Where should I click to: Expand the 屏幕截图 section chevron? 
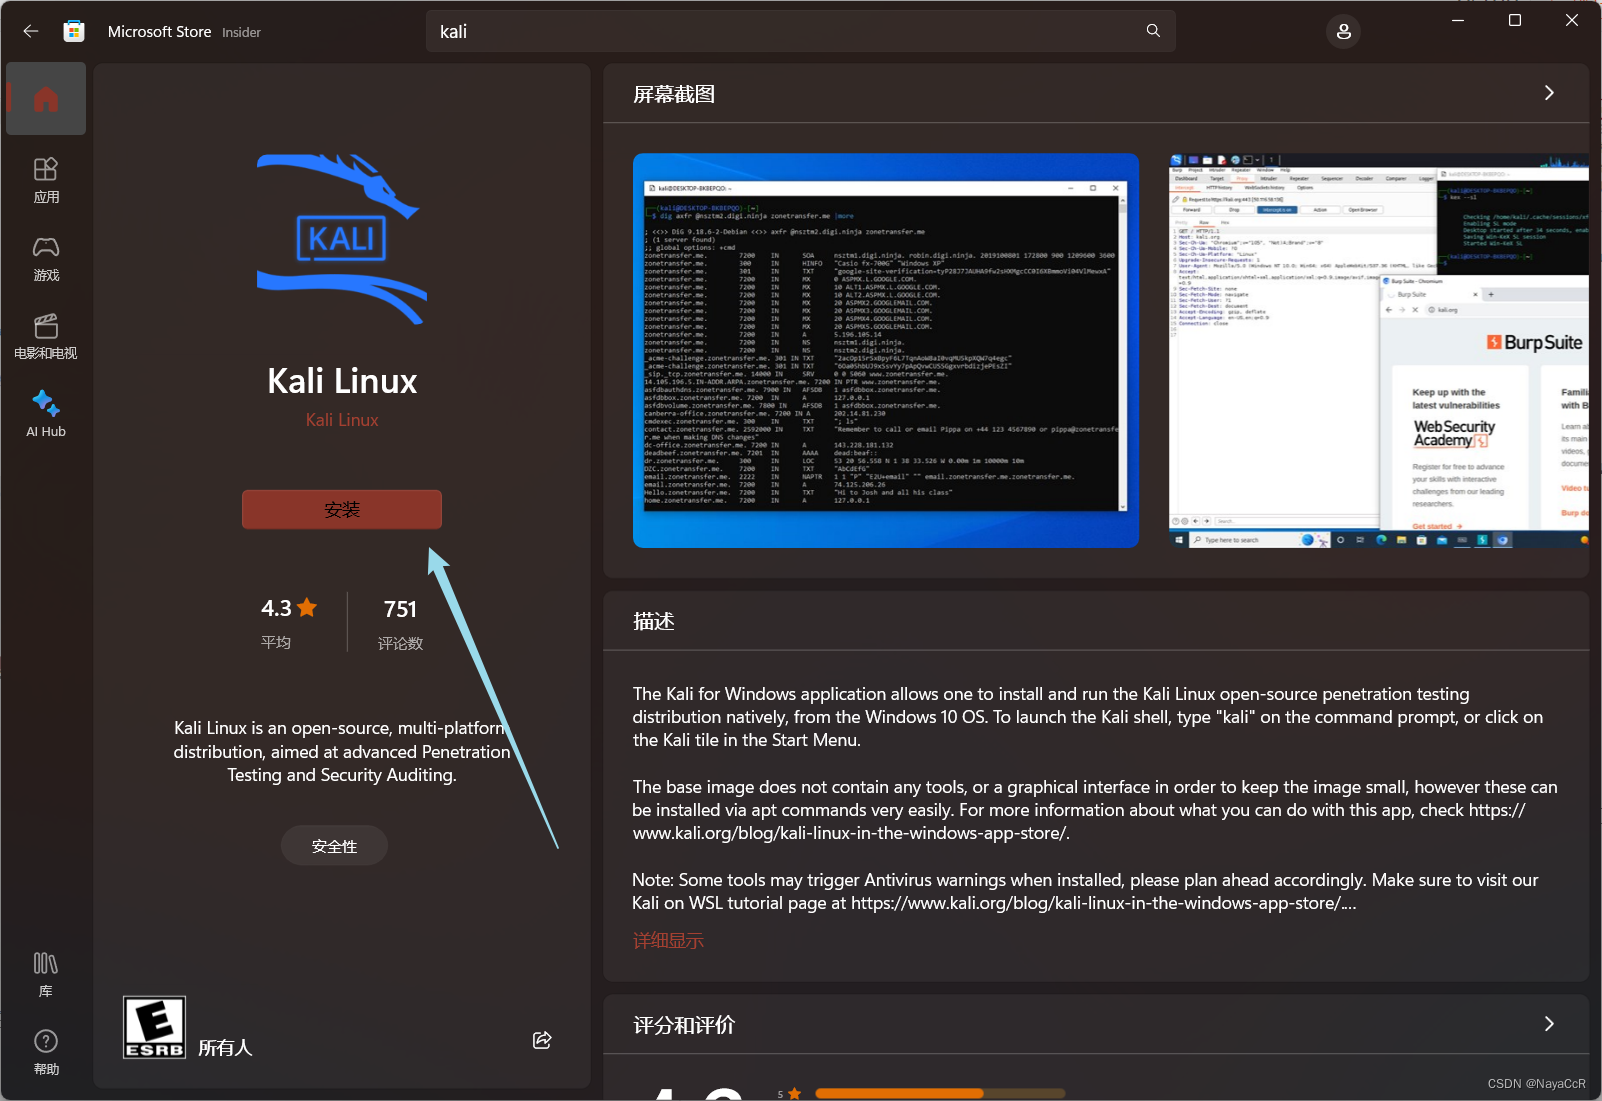click(1549, 93)
